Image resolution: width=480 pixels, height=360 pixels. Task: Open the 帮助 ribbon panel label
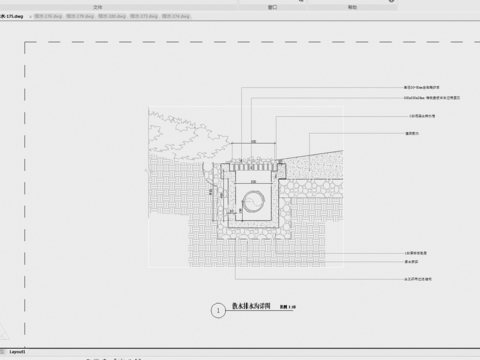click(x=352, y=7)
